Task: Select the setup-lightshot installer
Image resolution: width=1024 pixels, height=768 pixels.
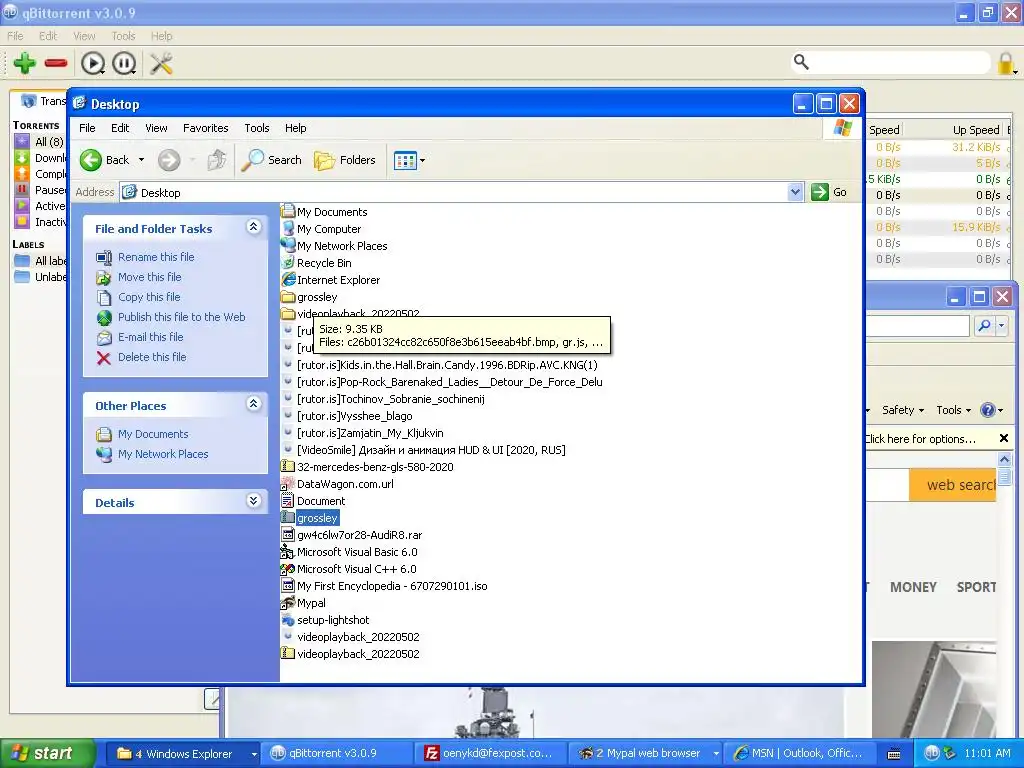Action: [326, 620]
